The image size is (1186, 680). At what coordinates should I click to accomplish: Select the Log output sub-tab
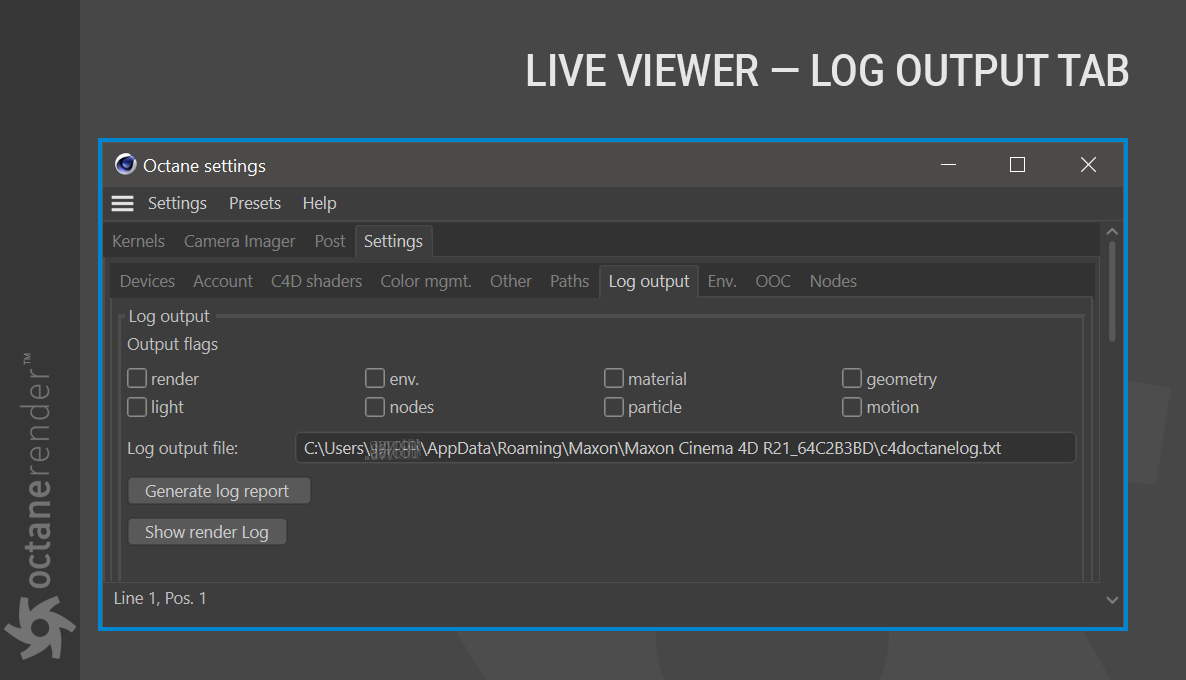[x=649, y=281]
